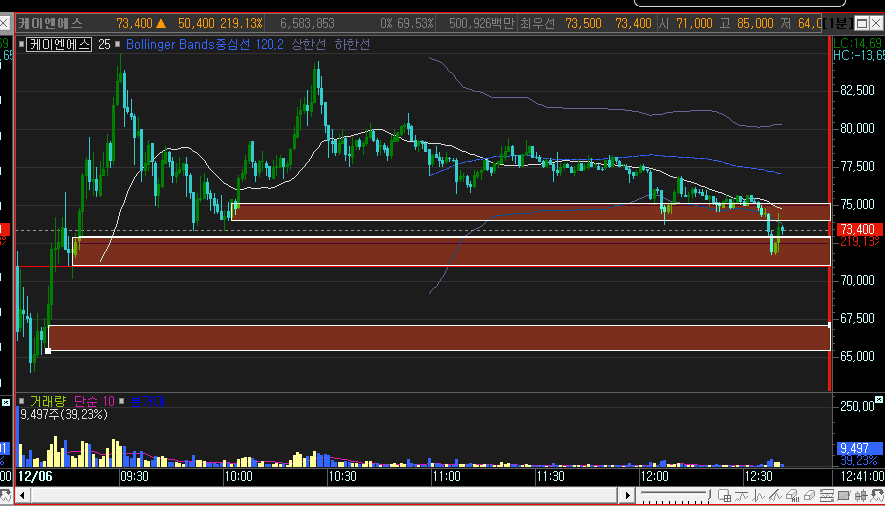Click the horizontal chart scrollbar track
This screenshot has width=885, height=506.
click(325, 496)
